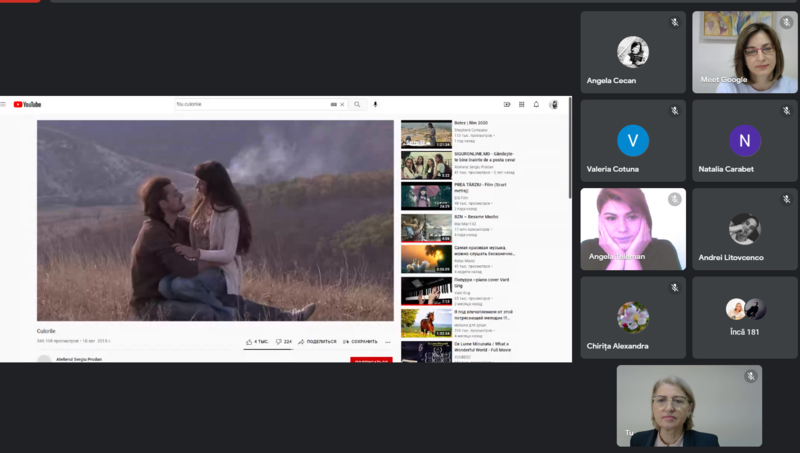This screenshot has width=800, height=453.
Task: Open the YouTube apps grid
Action: coord(521,104)
